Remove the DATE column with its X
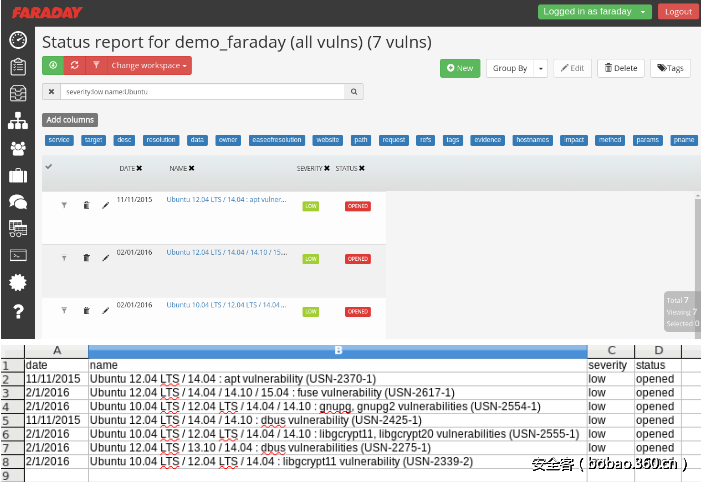 [139, 168]
